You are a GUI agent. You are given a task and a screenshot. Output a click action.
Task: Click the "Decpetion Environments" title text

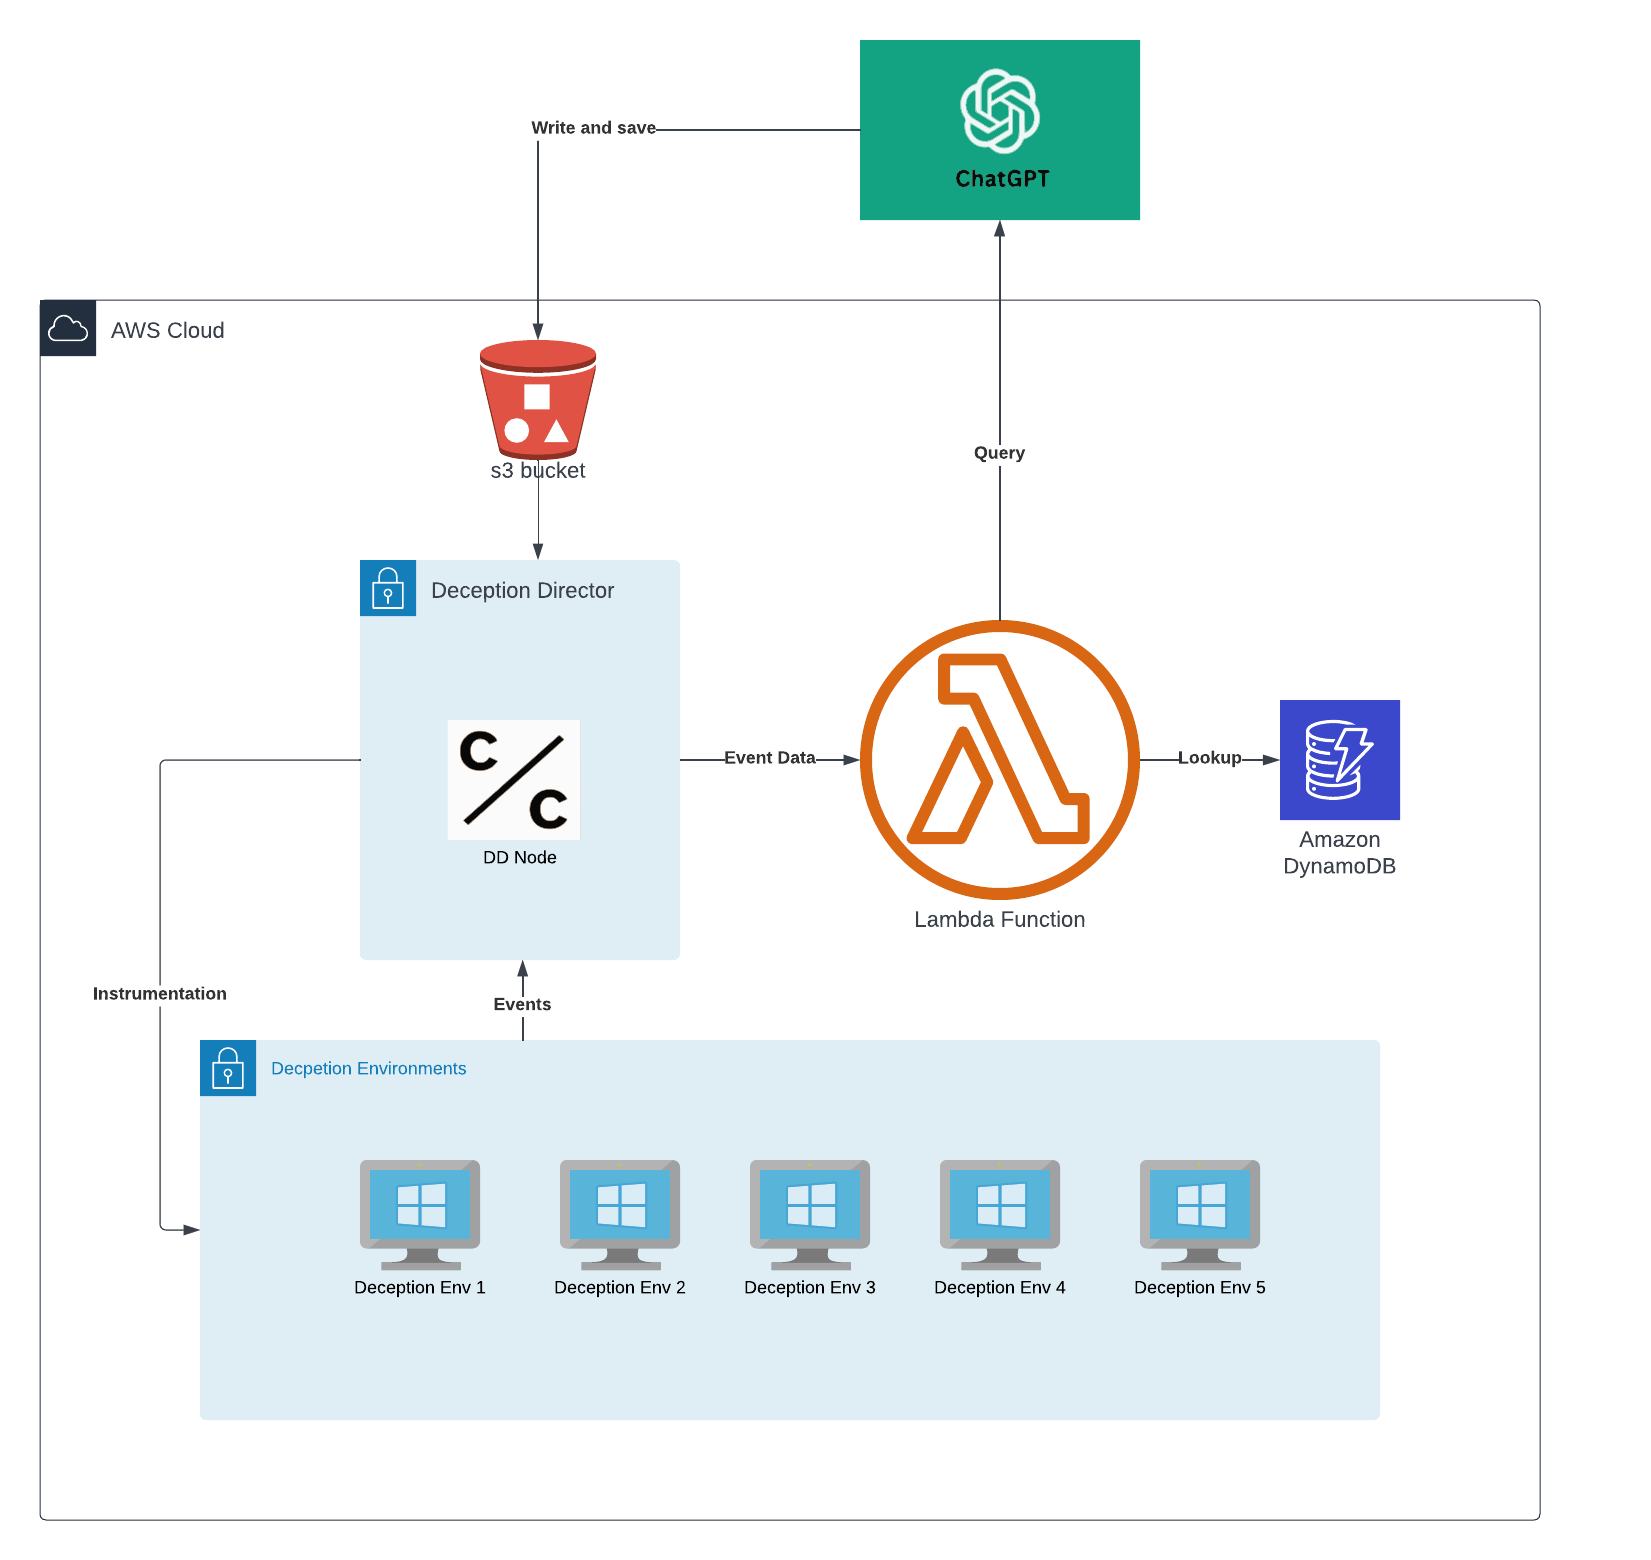point(369,1069)
